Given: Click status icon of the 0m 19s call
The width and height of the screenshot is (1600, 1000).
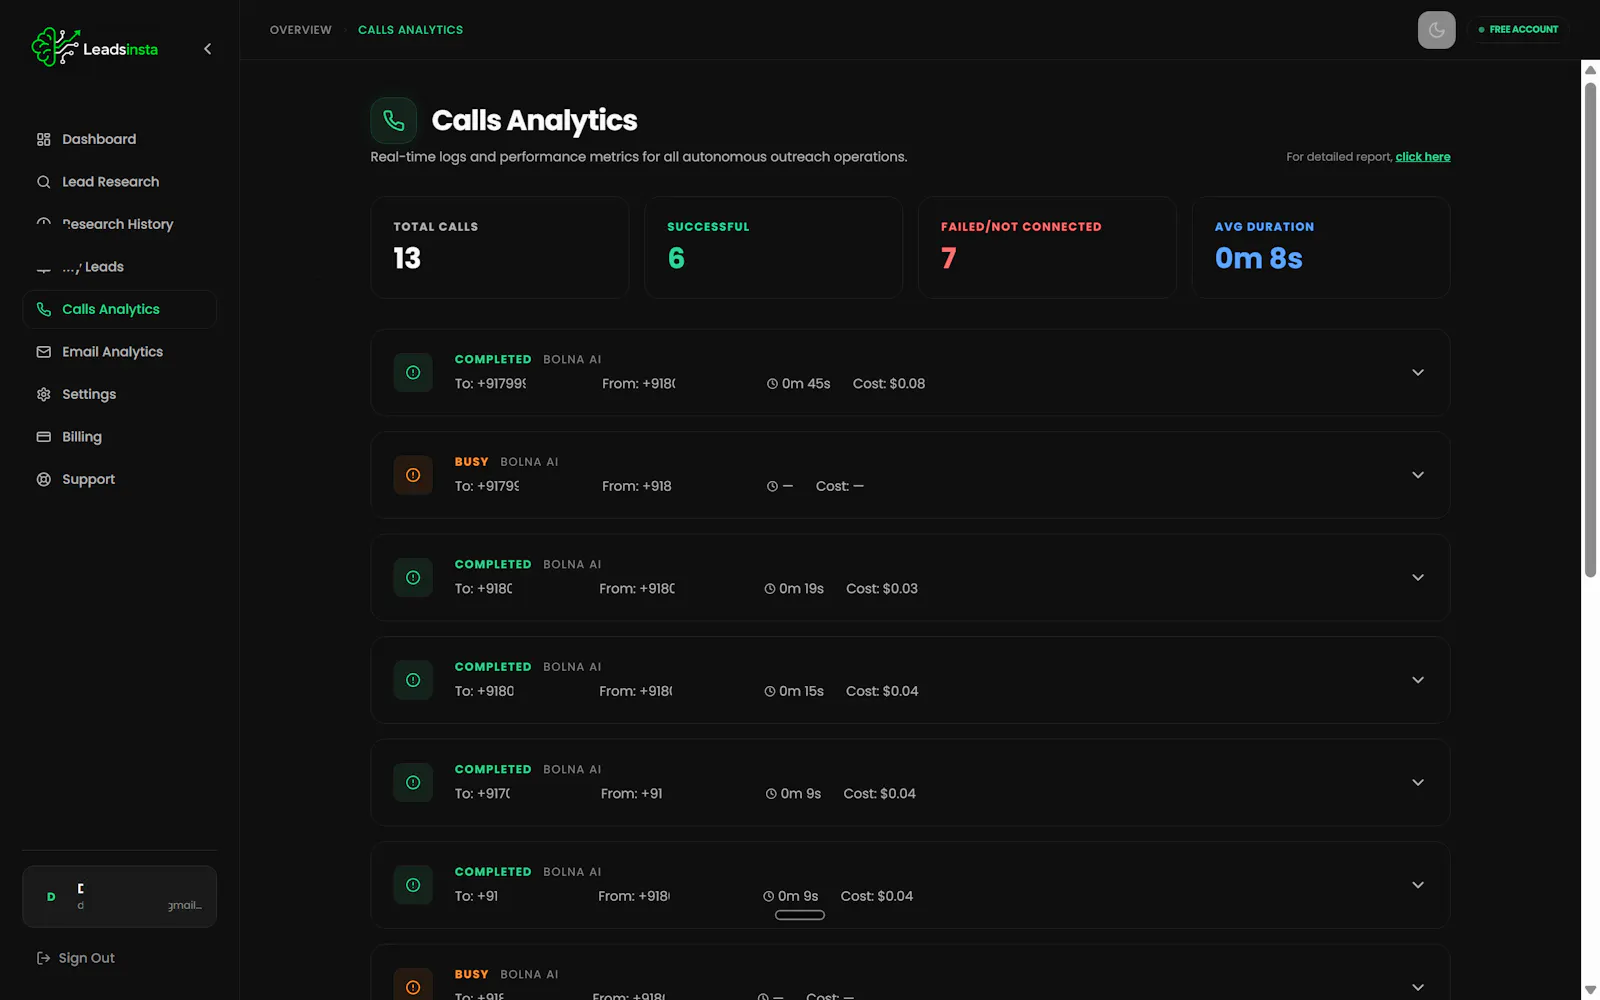Looking at the screenshot, I should point(413,577).
